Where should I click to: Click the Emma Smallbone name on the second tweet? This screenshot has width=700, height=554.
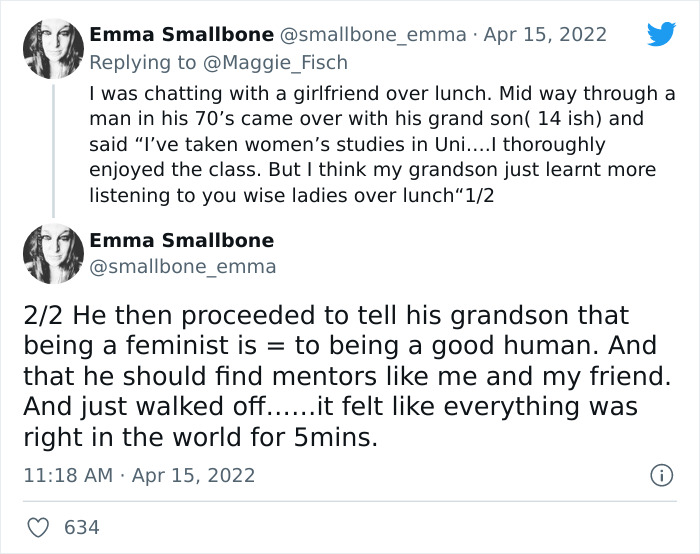click(181, 241)
